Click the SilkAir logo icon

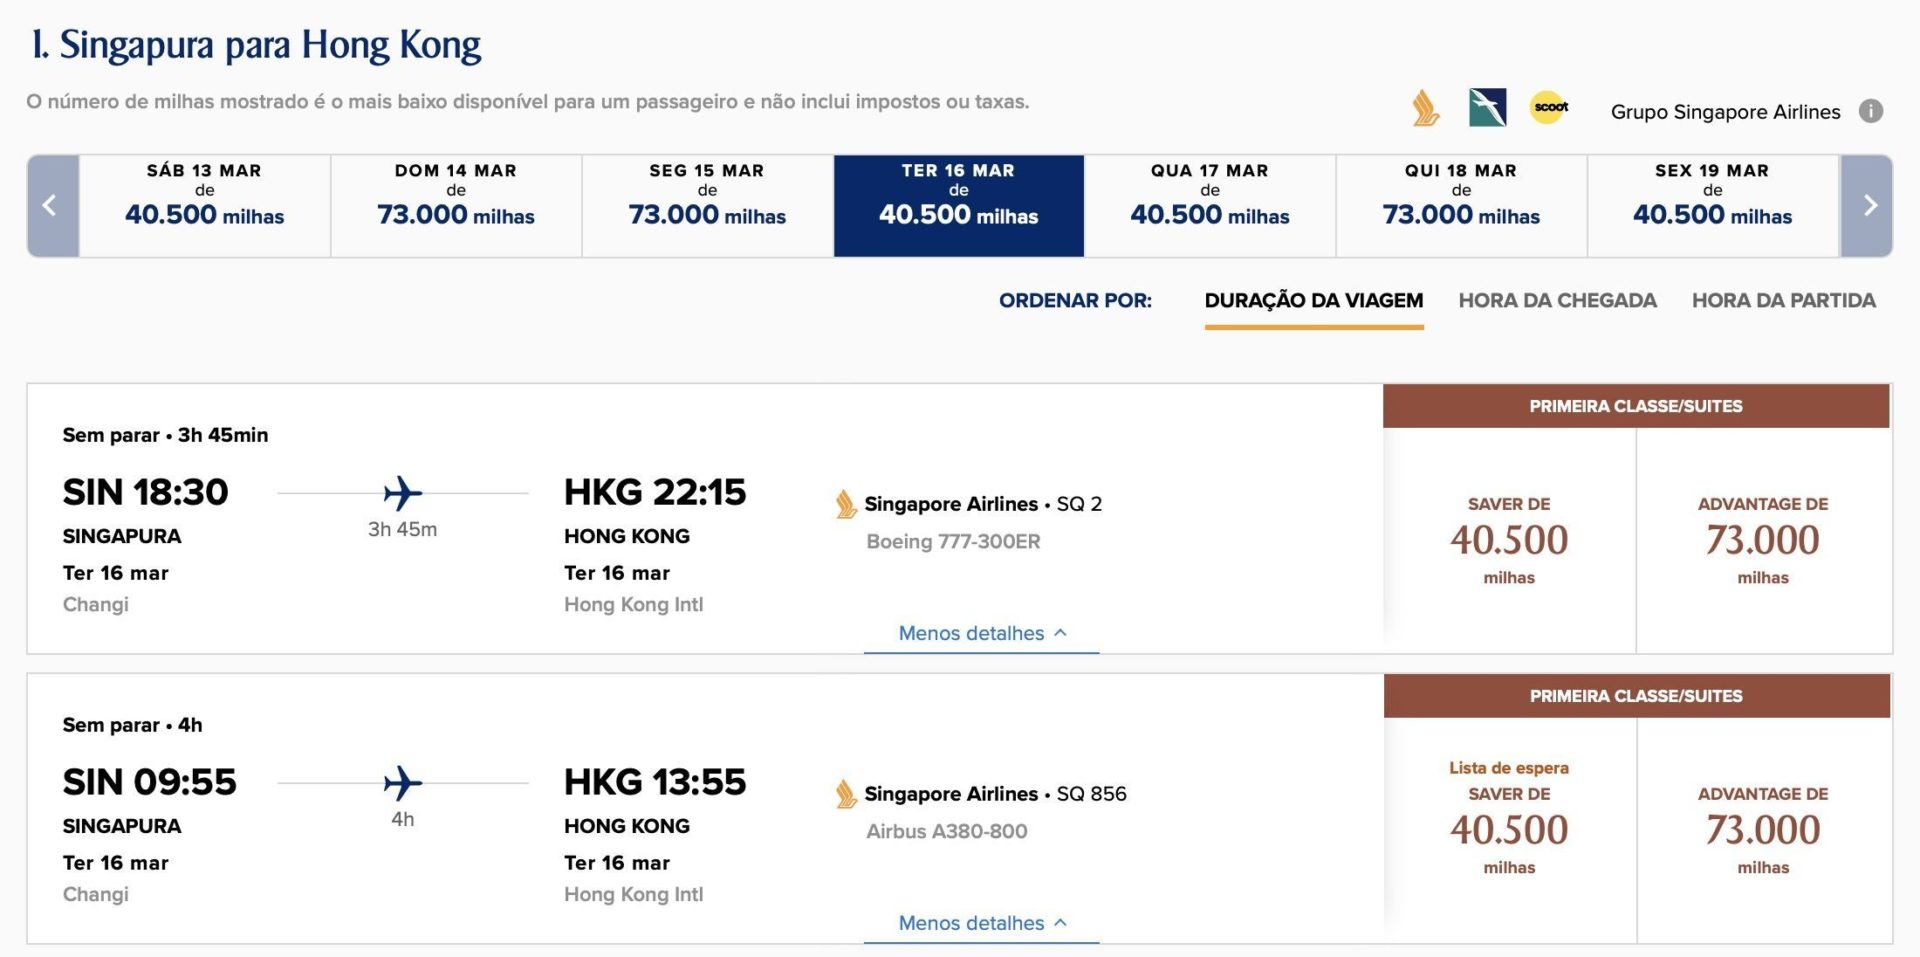coord(1488,107)
